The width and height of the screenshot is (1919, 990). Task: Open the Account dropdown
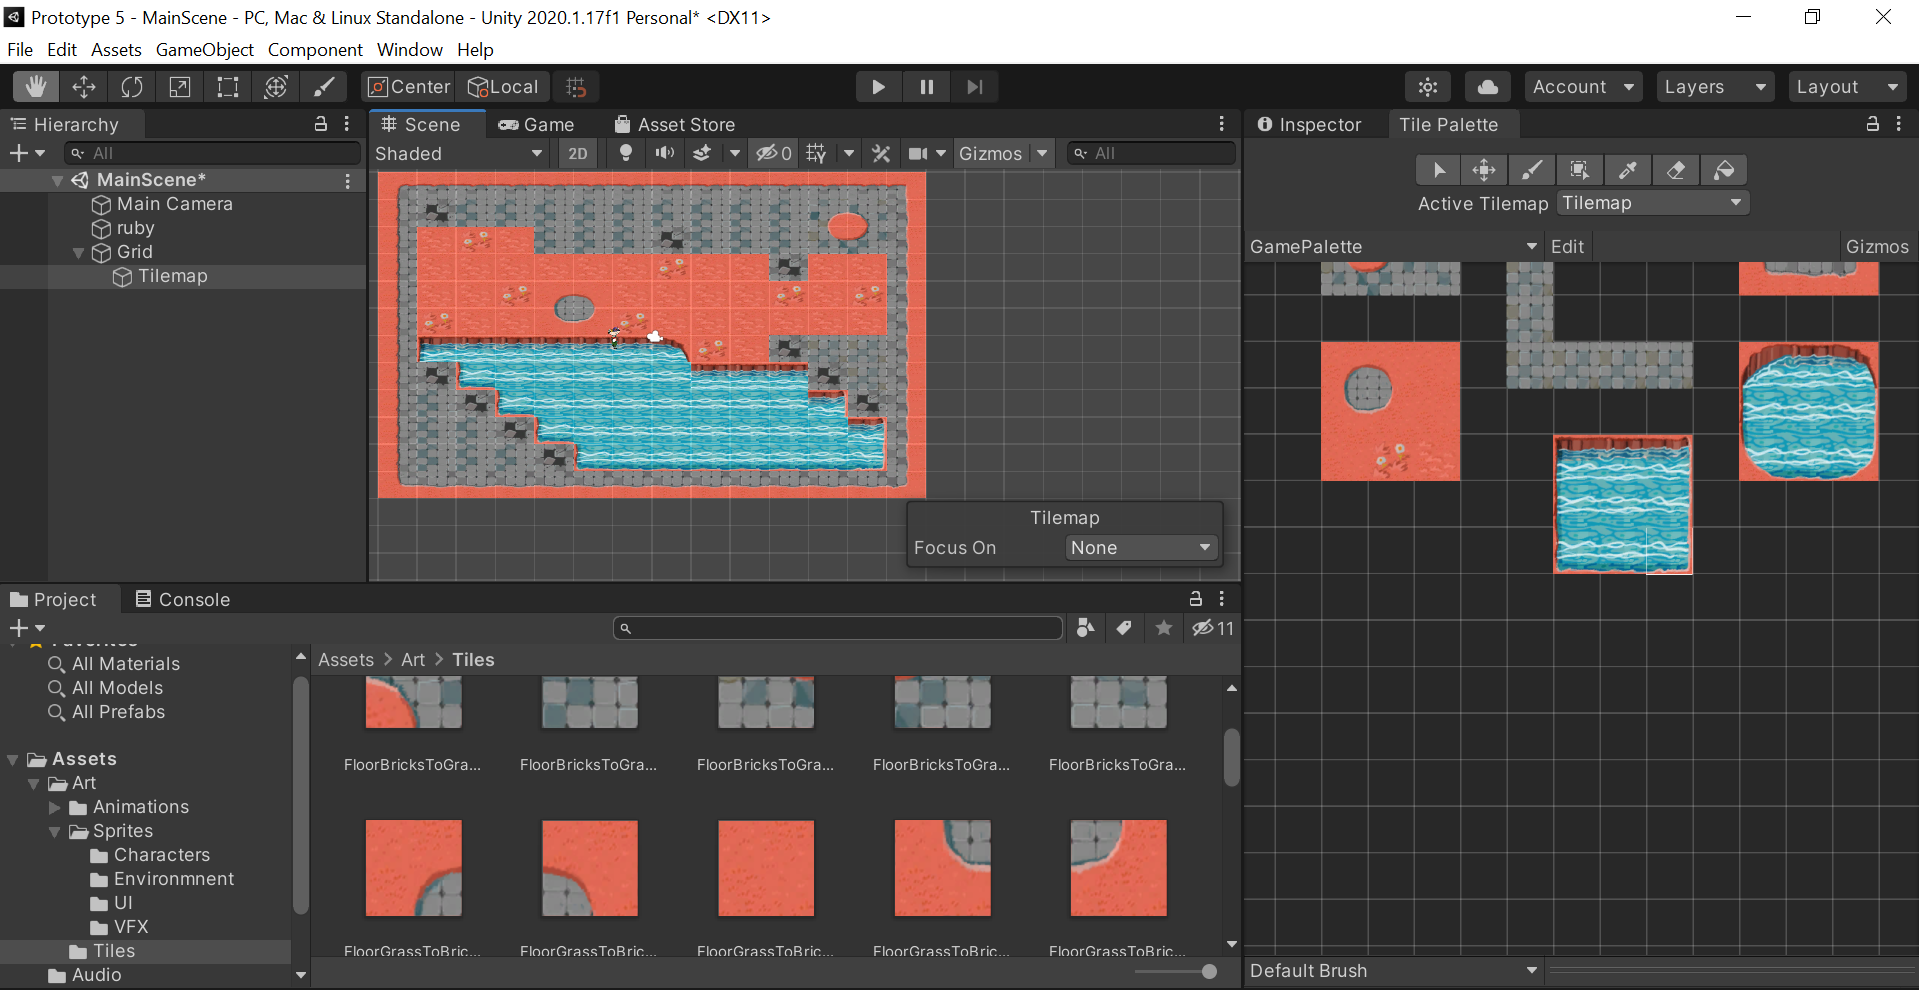(1584, 87)
